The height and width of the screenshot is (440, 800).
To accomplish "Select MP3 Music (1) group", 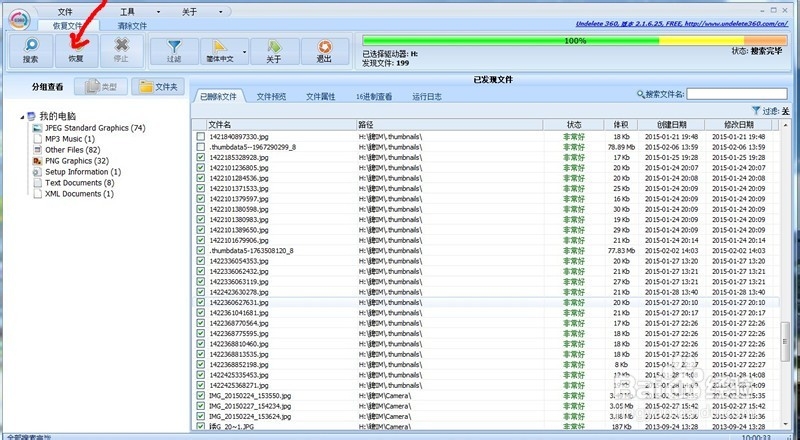I will point(70,139).
